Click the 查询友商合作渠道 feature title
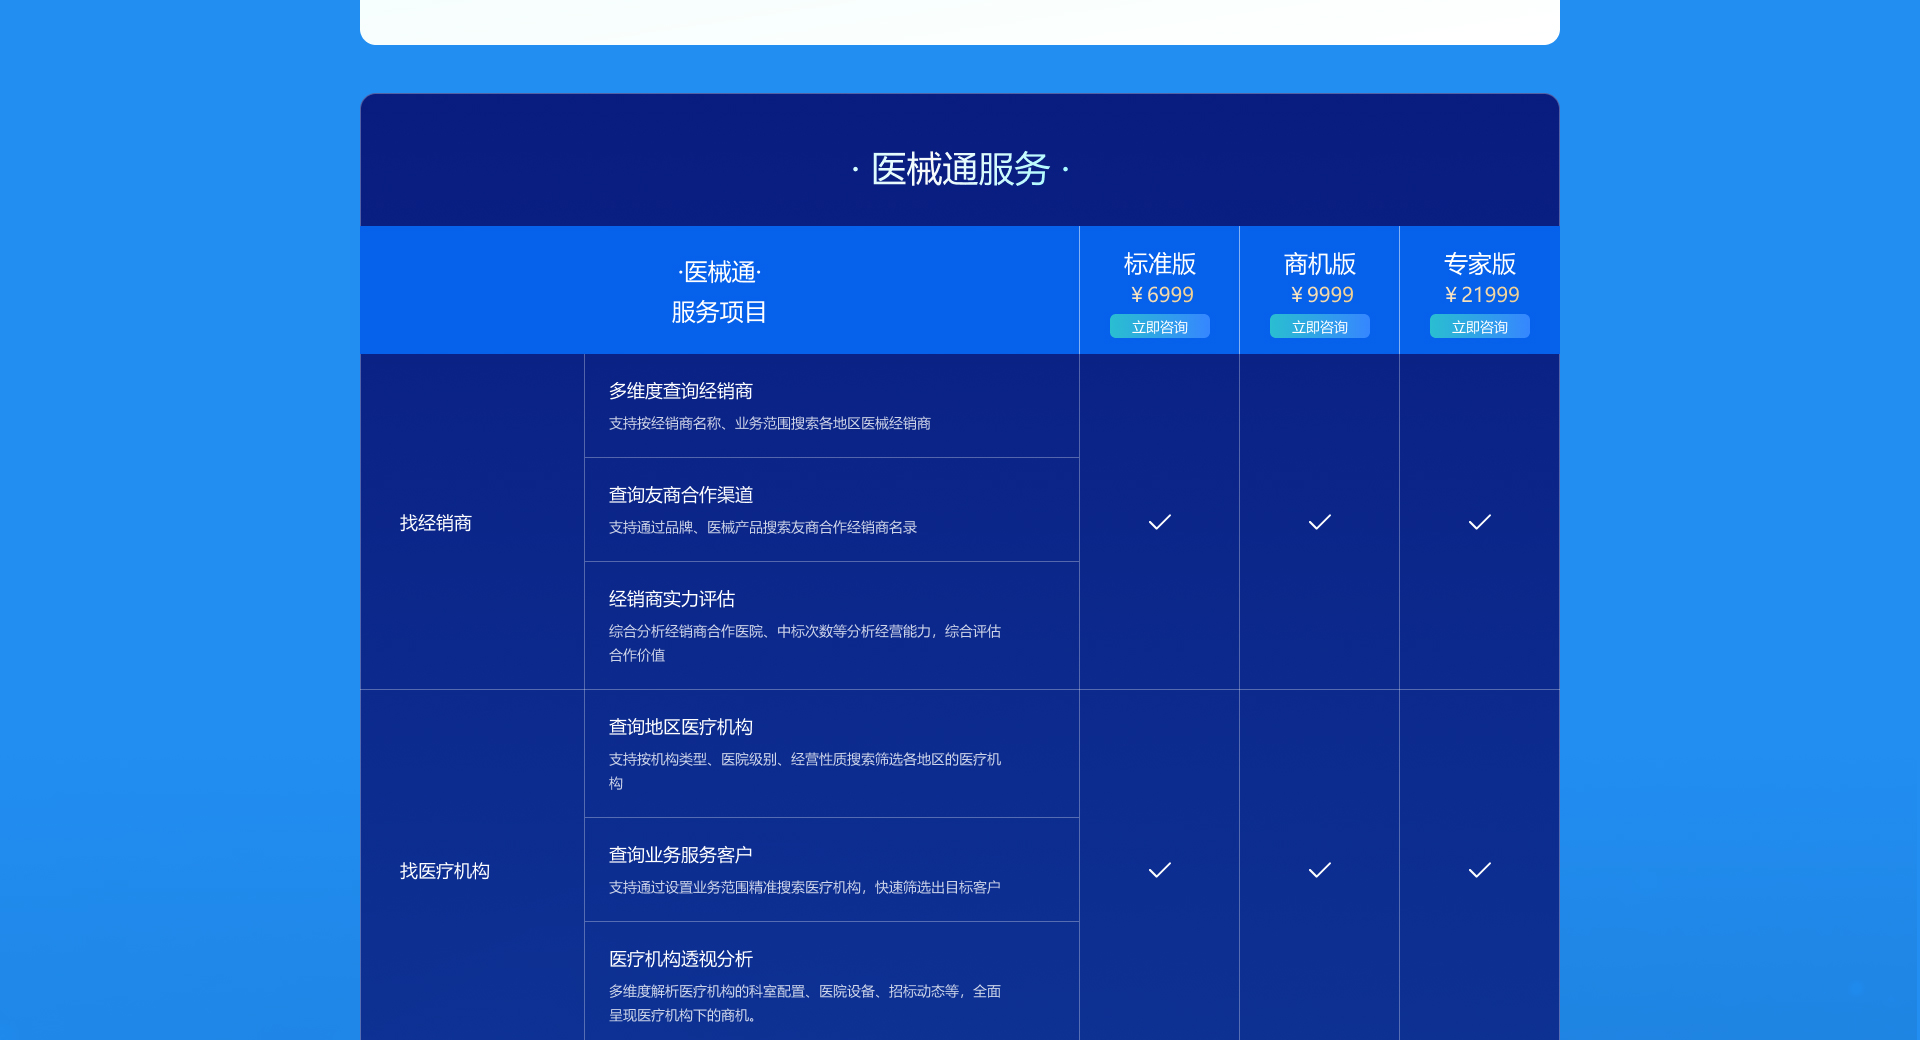The width and height of the screenshot is (1920, 1040). coord(680,495)
